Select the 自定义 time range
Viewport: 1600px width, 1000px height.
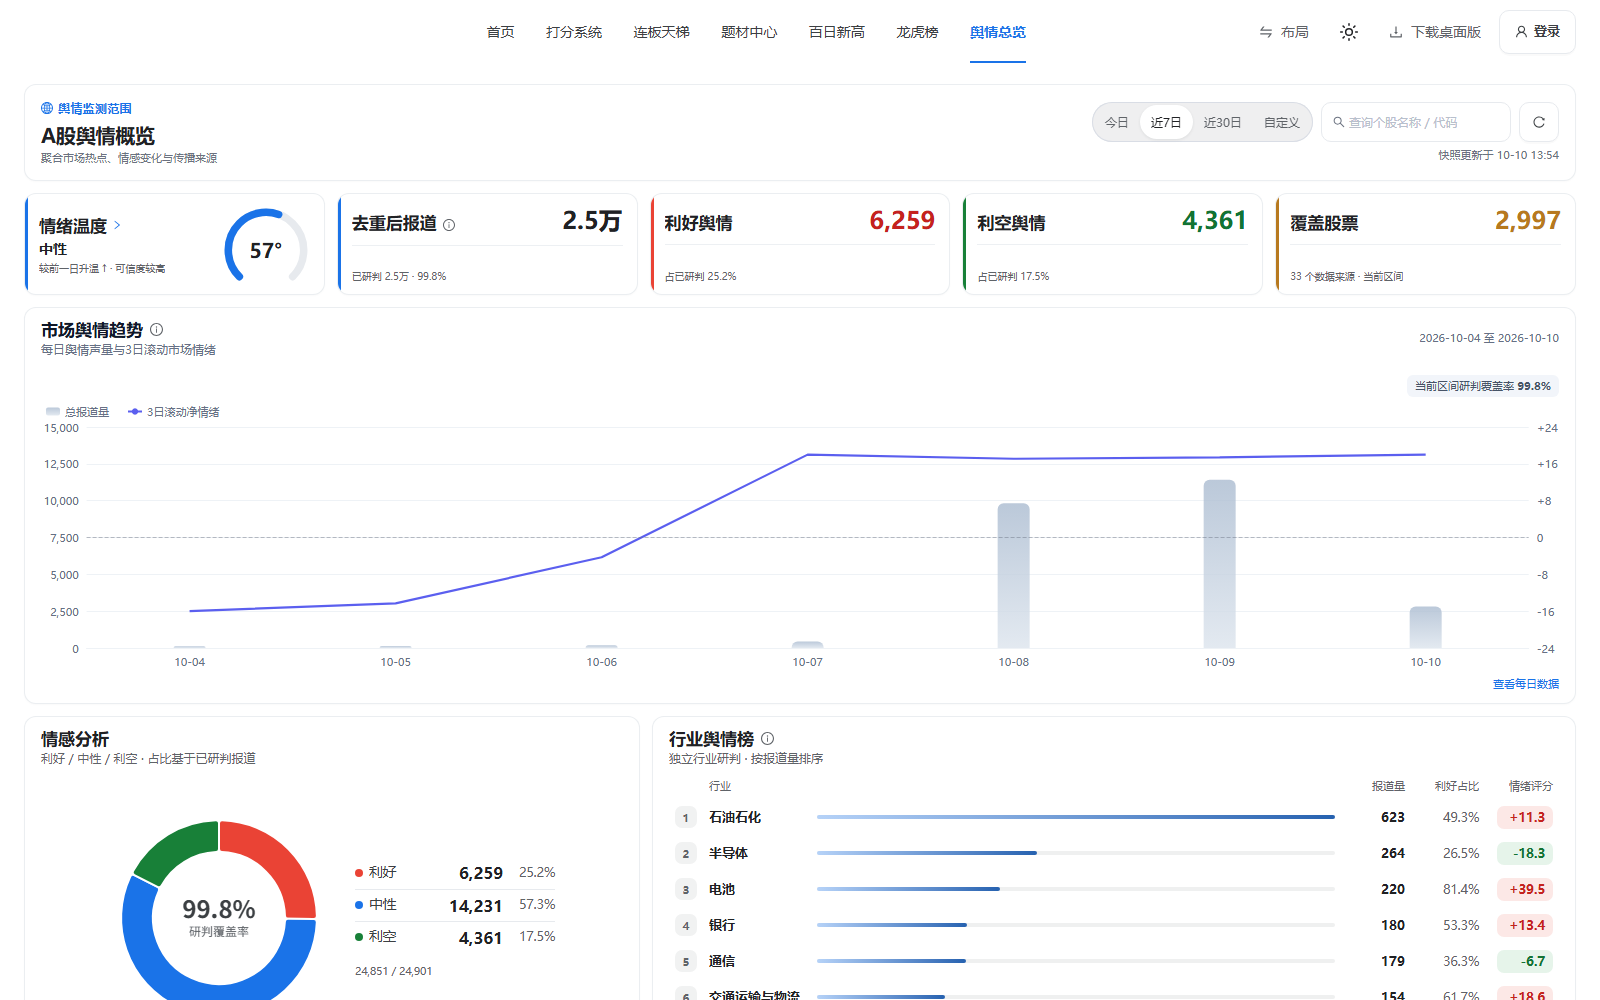pyautogui.click(x=1281, y=122)
